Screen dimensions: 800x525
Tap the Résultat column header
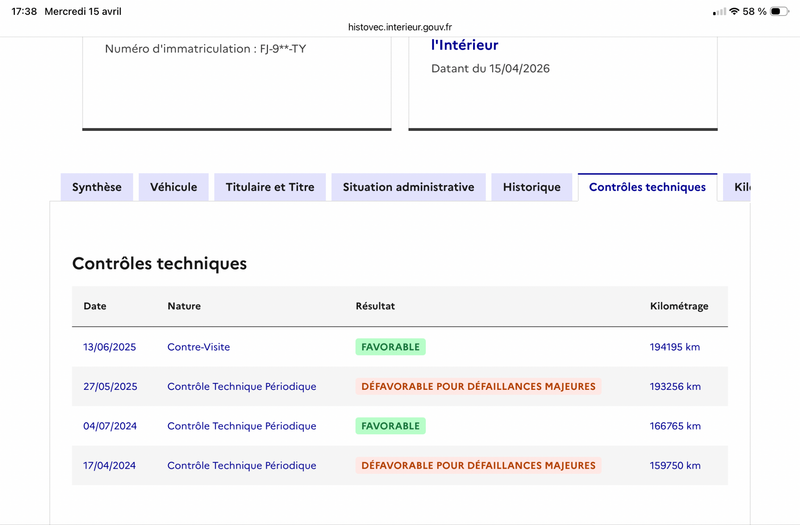coord(375,306)
